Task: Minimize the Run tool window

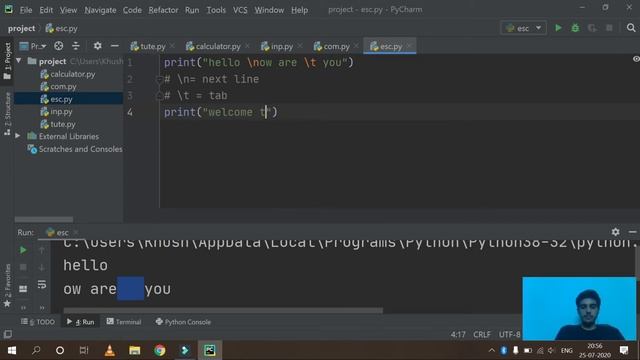Action: coord(632,232)
